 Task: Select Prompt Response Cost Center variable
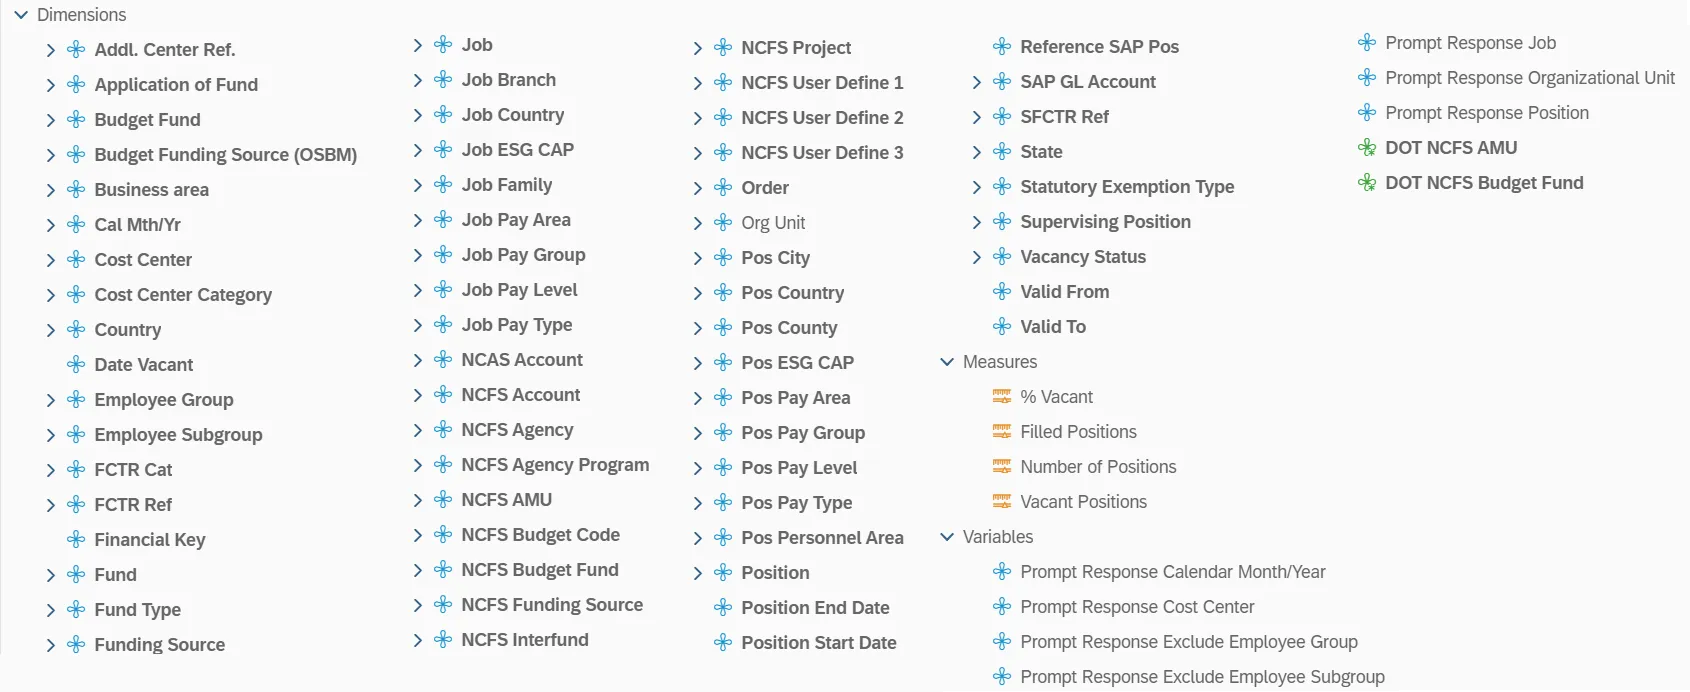pyautogui.click(x=1137, y=607)
